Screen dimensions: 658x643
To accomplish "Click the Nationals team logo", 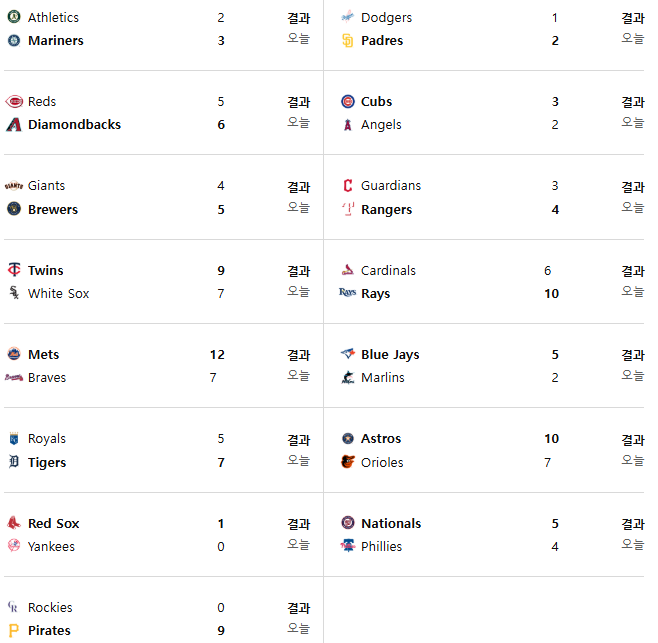I will [x=347, y=524].
